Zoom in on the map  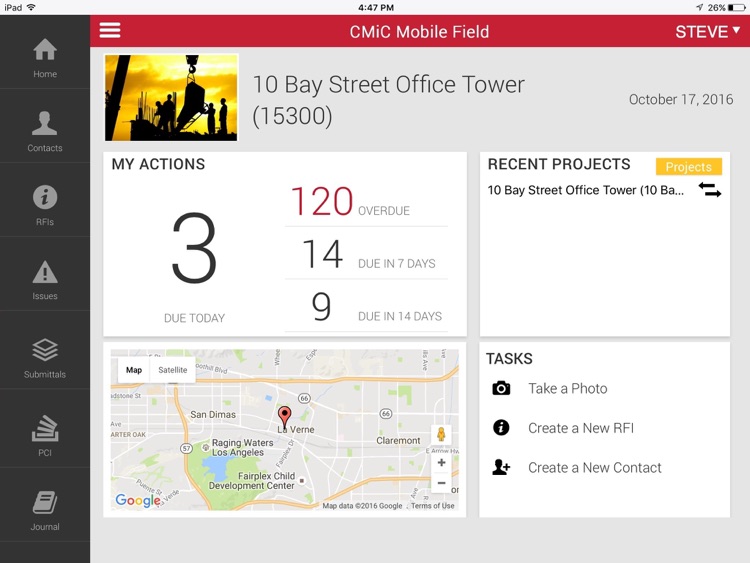click(x=441, y=462)
